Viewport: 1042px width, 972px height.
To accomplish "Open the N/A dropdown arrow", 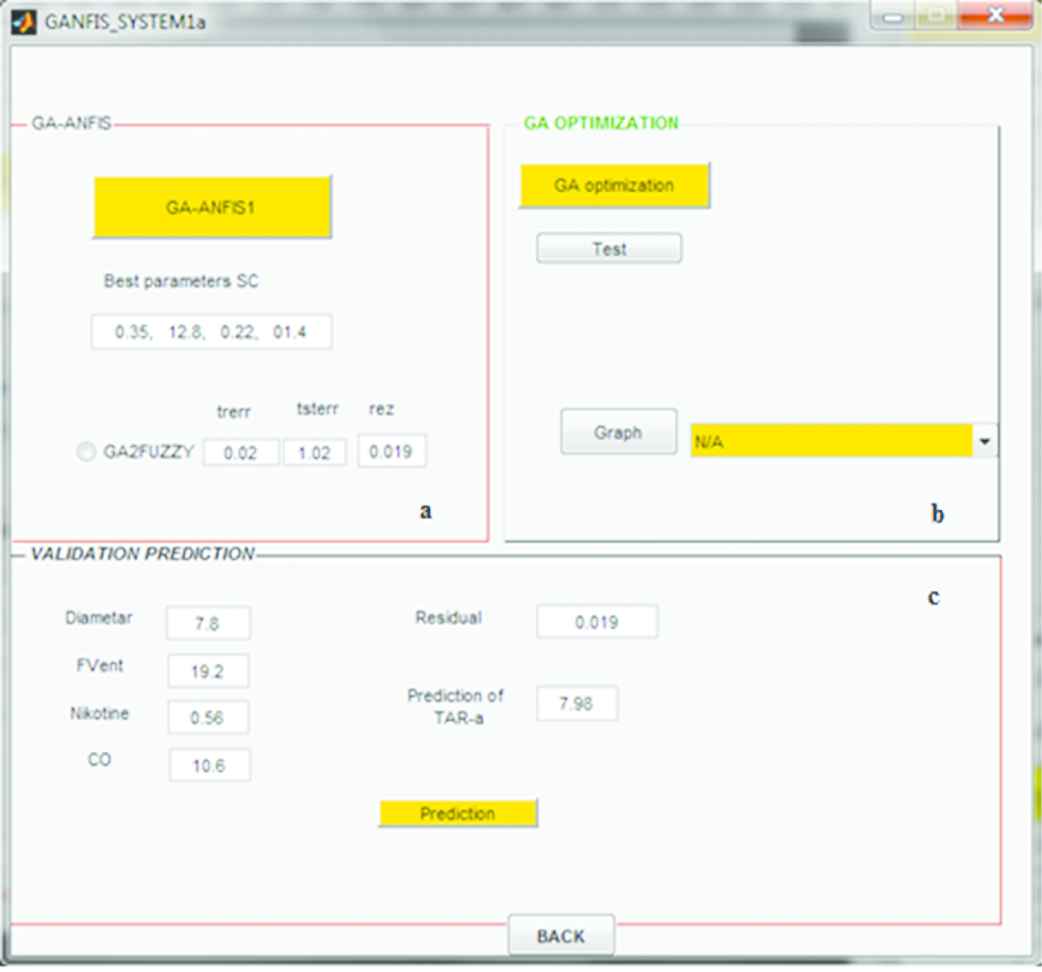I will [987, 441].
